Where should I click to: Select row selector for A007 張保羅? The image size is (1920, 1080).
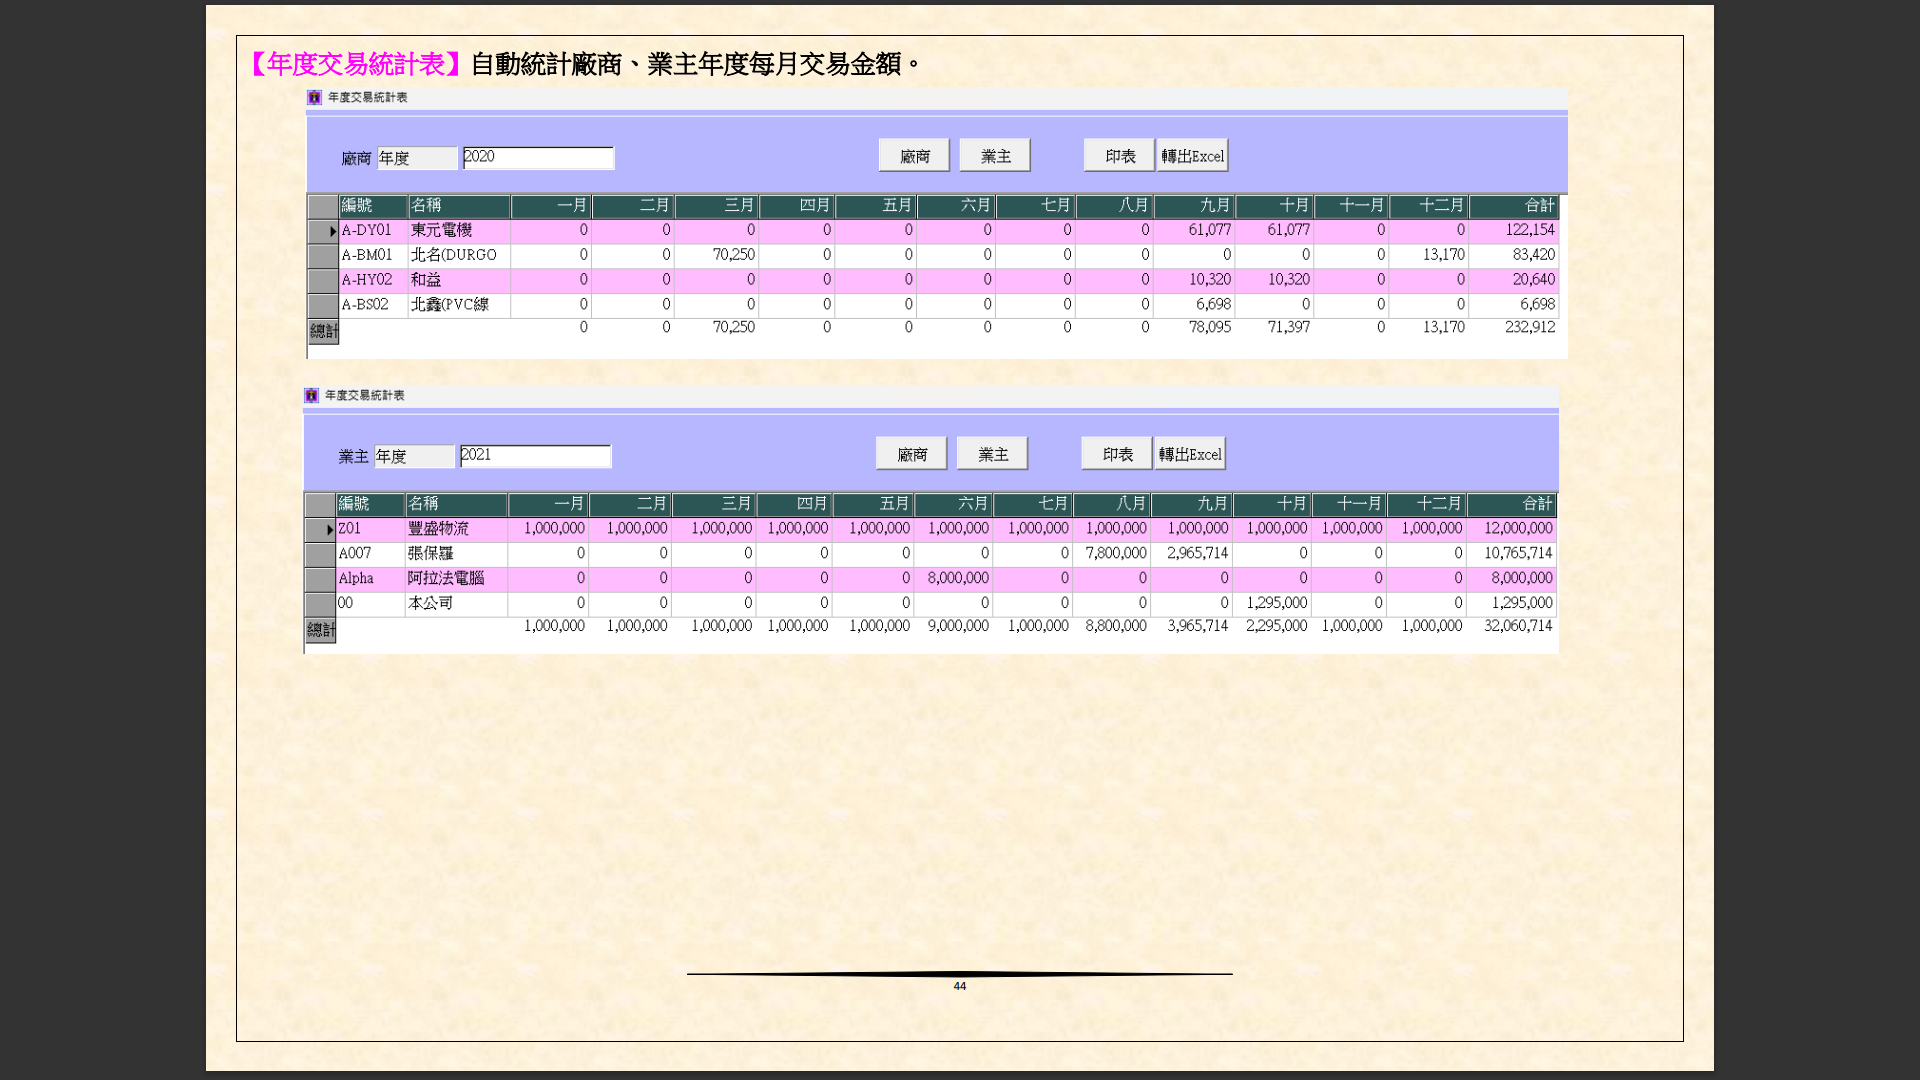pos(320,554)
